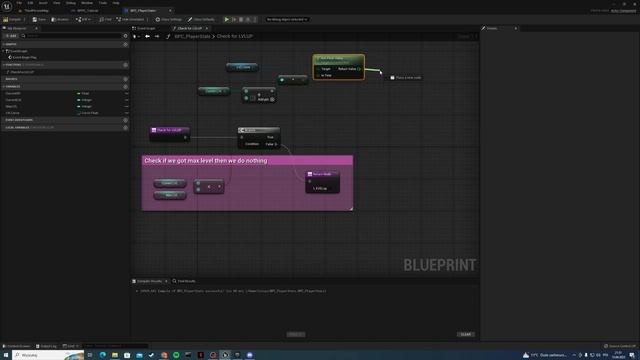
Task: Navigate forward in graph history
Action: (157, 37)
